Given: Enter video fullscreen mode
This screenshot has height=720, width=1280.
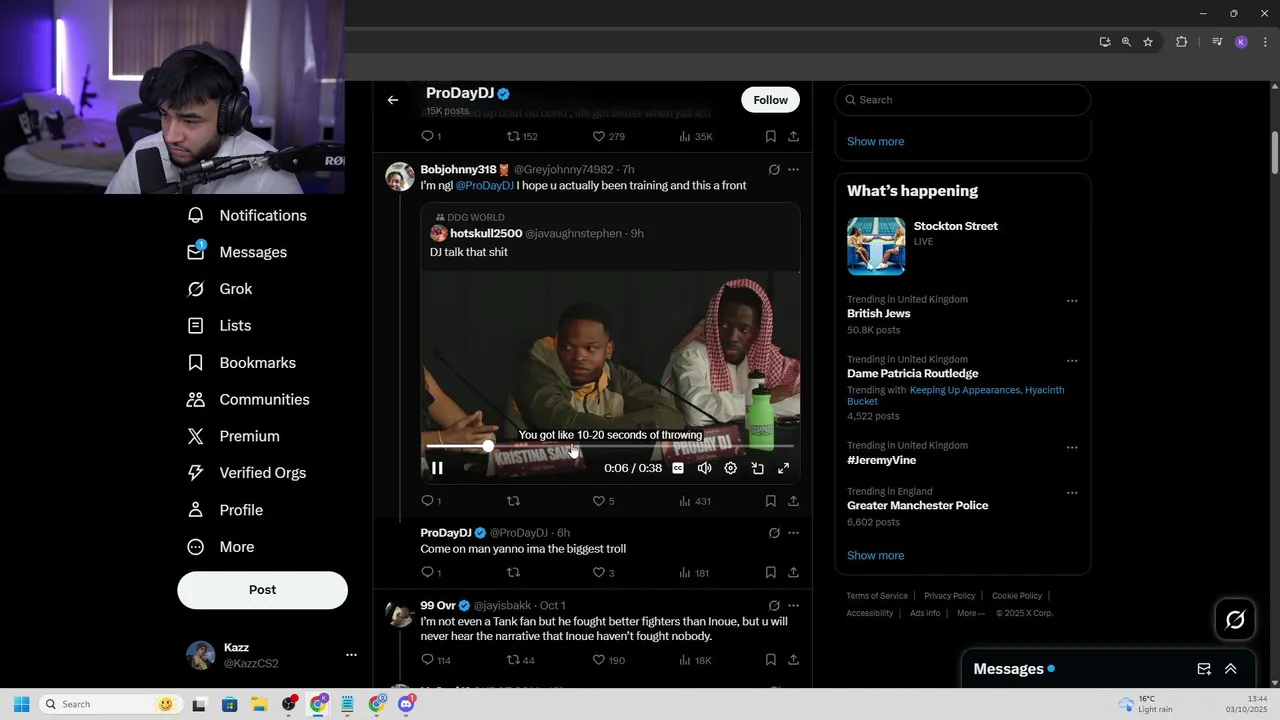Looking at the screenshot, I should pos(784,468).
